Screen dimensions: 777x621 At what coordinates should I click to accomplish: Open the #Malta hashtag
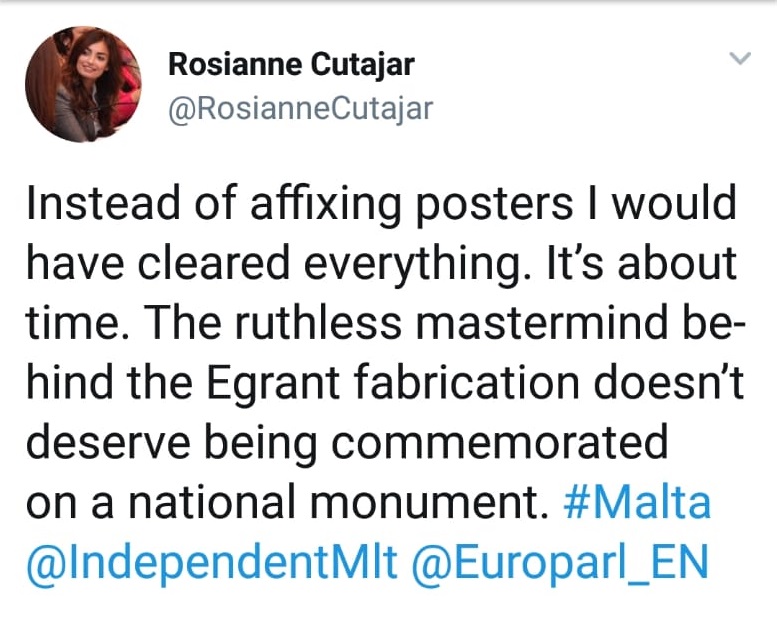636,502
